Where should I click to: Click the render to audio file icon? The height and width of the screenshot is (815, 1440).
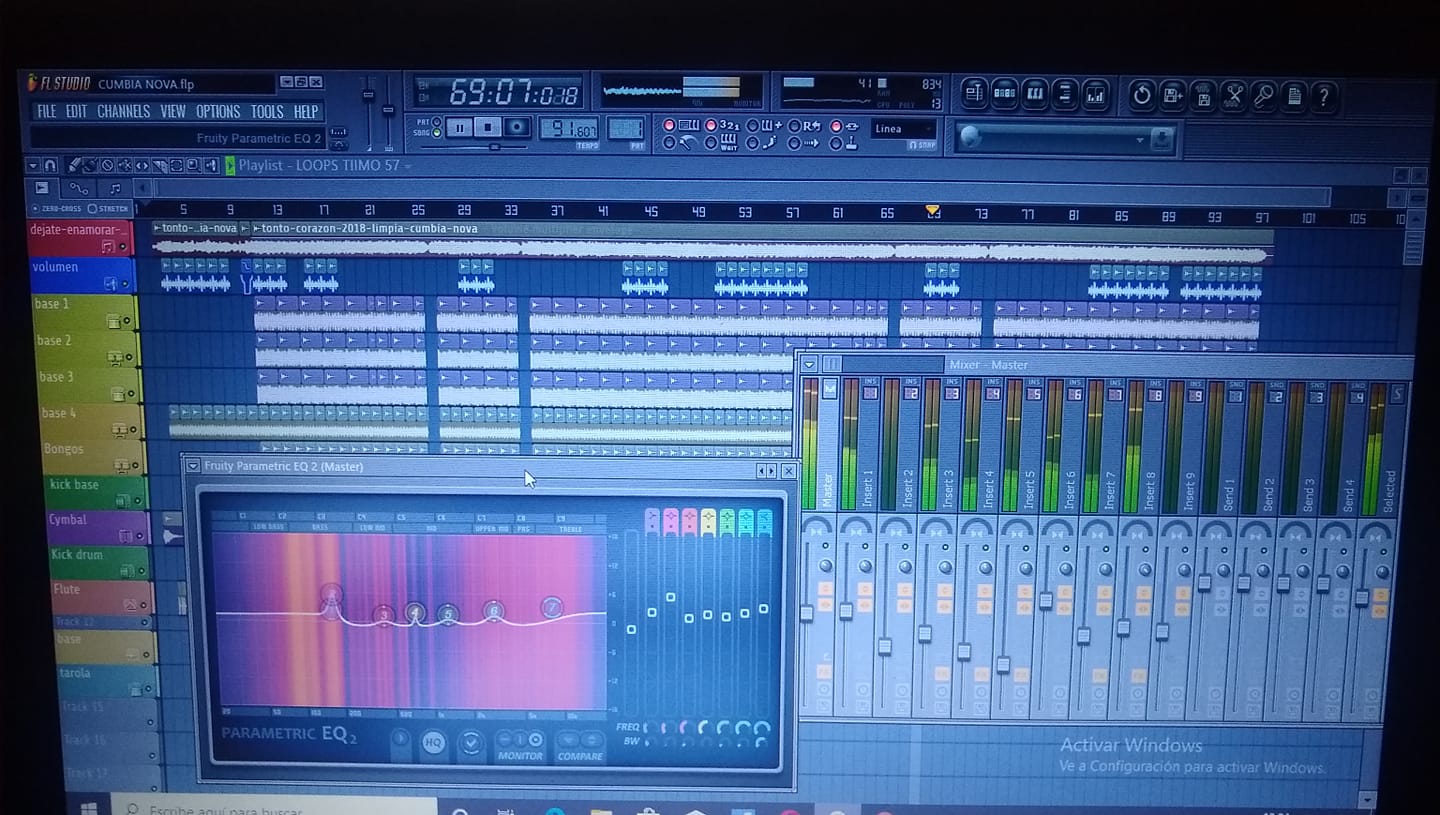(x=1203, y=95)
